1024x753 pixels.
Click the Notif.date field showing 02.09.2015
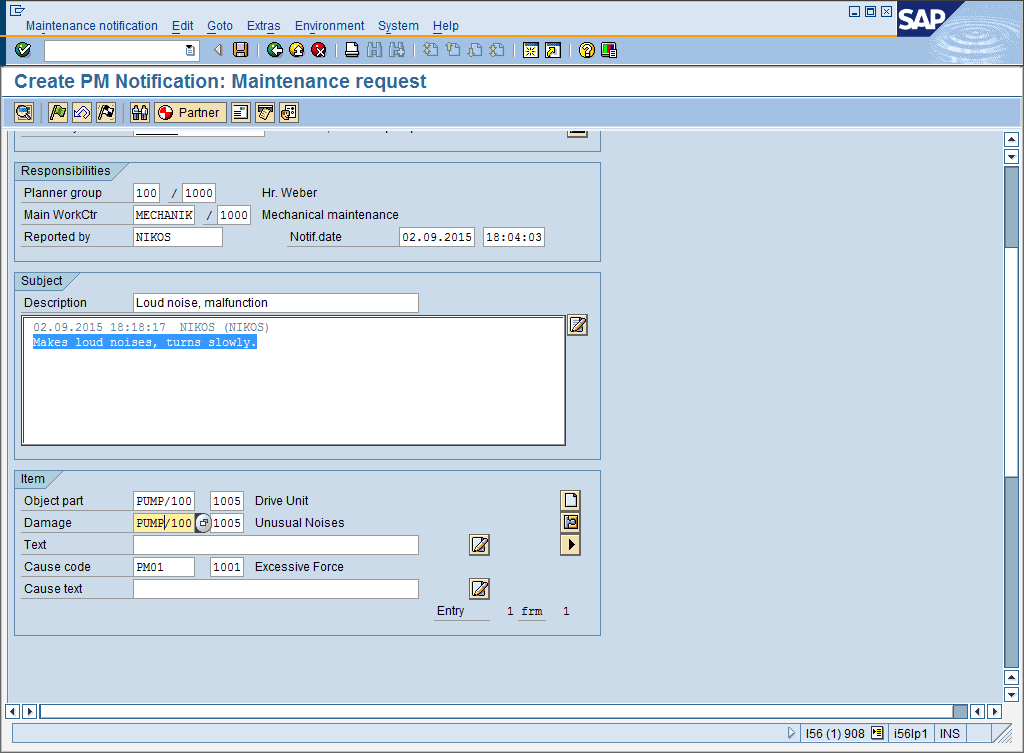pos(437,237)
